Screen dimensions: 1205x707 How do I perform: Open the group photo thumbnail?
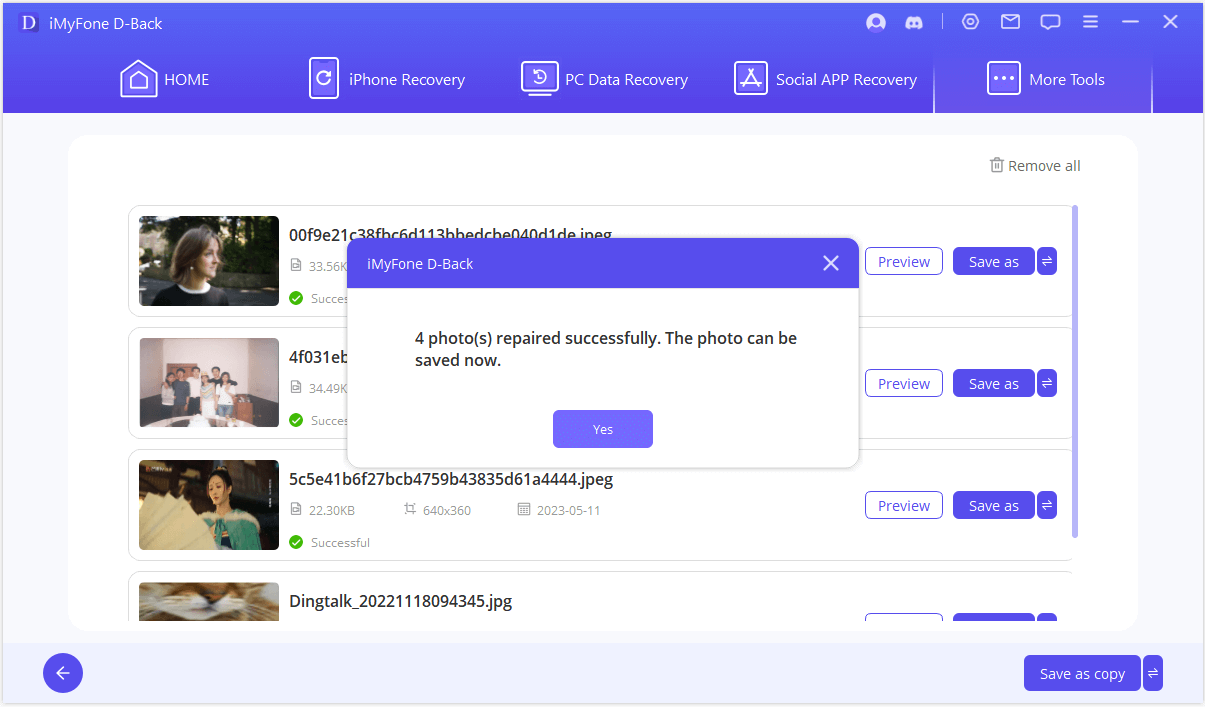[x=209, y=383]
